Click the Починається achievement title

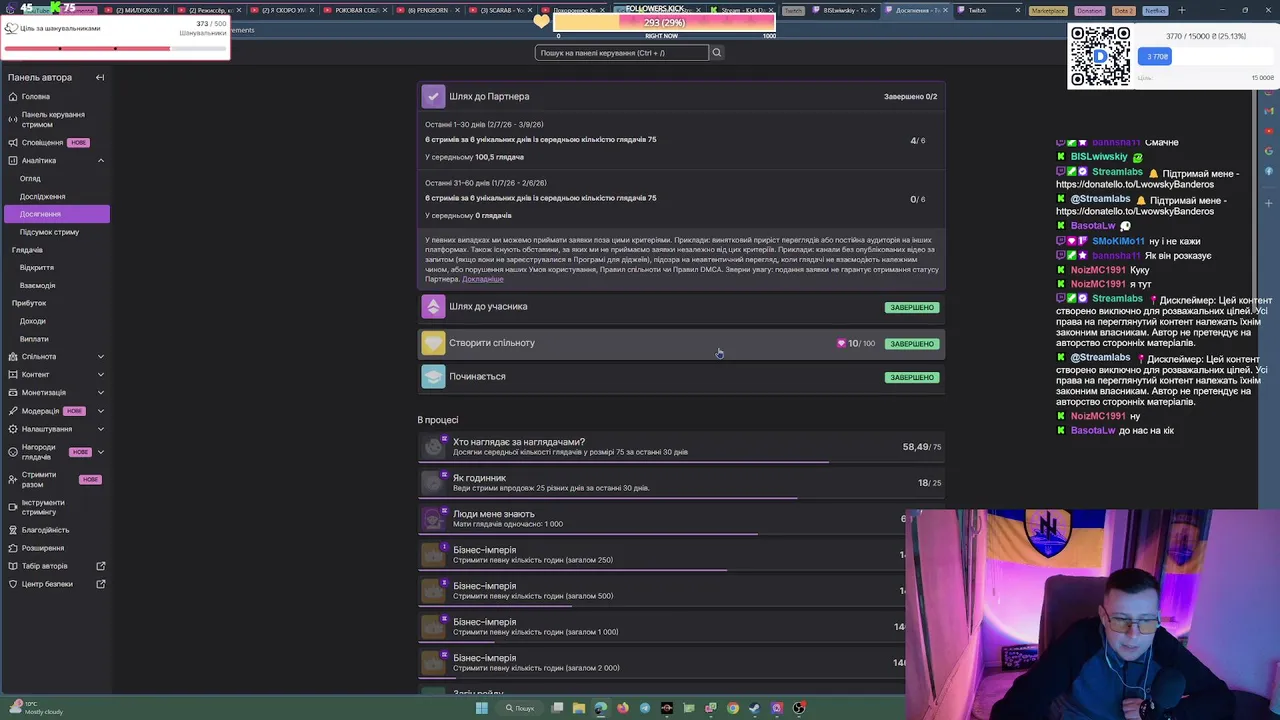[x=477, y=376]
